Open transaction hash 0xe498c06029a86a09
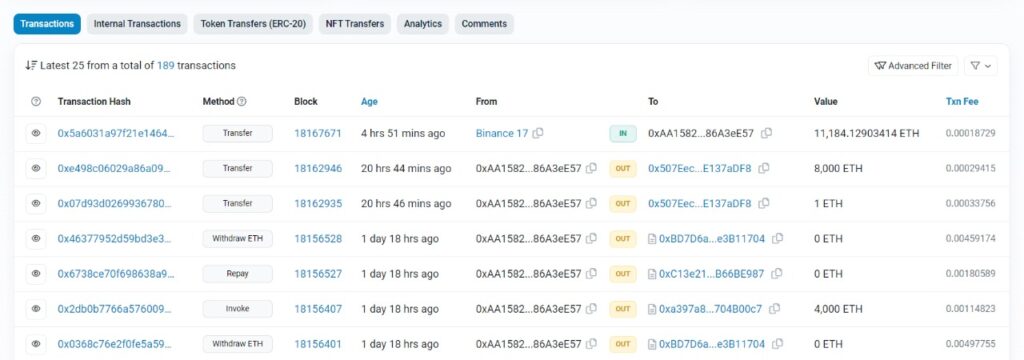This screenshot has height=360, width=1024. pyautogui.click(x=114, y=169)
